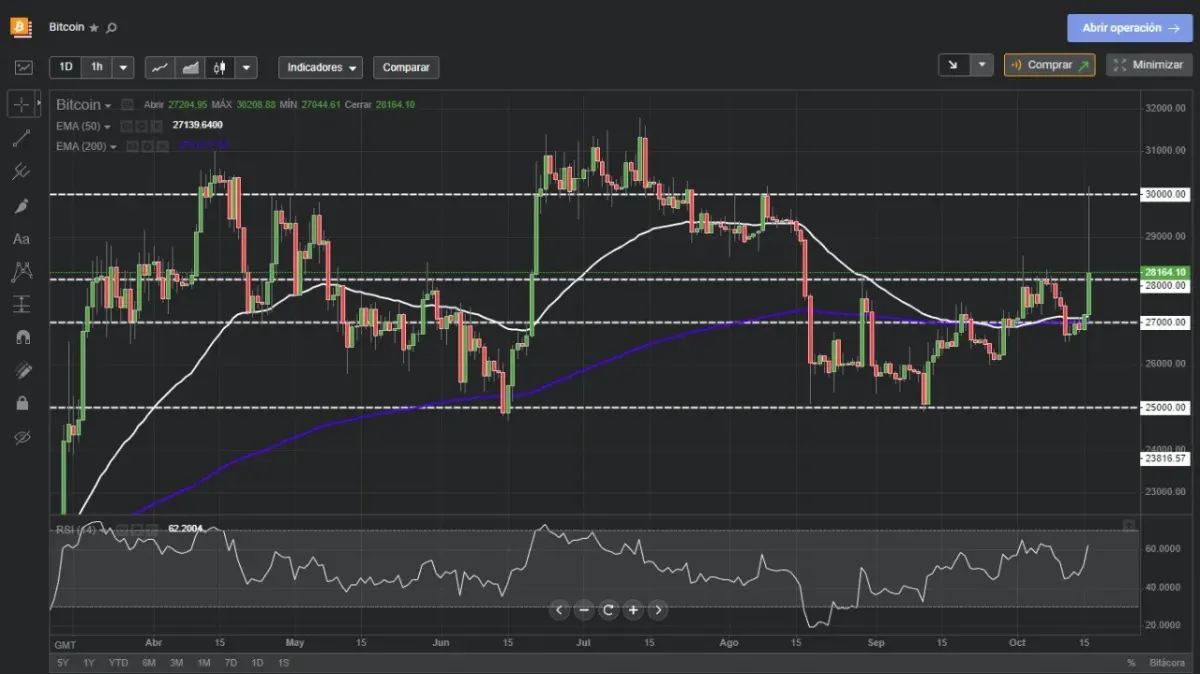
Task: Select the 1D timeframe
Action: 66,68
